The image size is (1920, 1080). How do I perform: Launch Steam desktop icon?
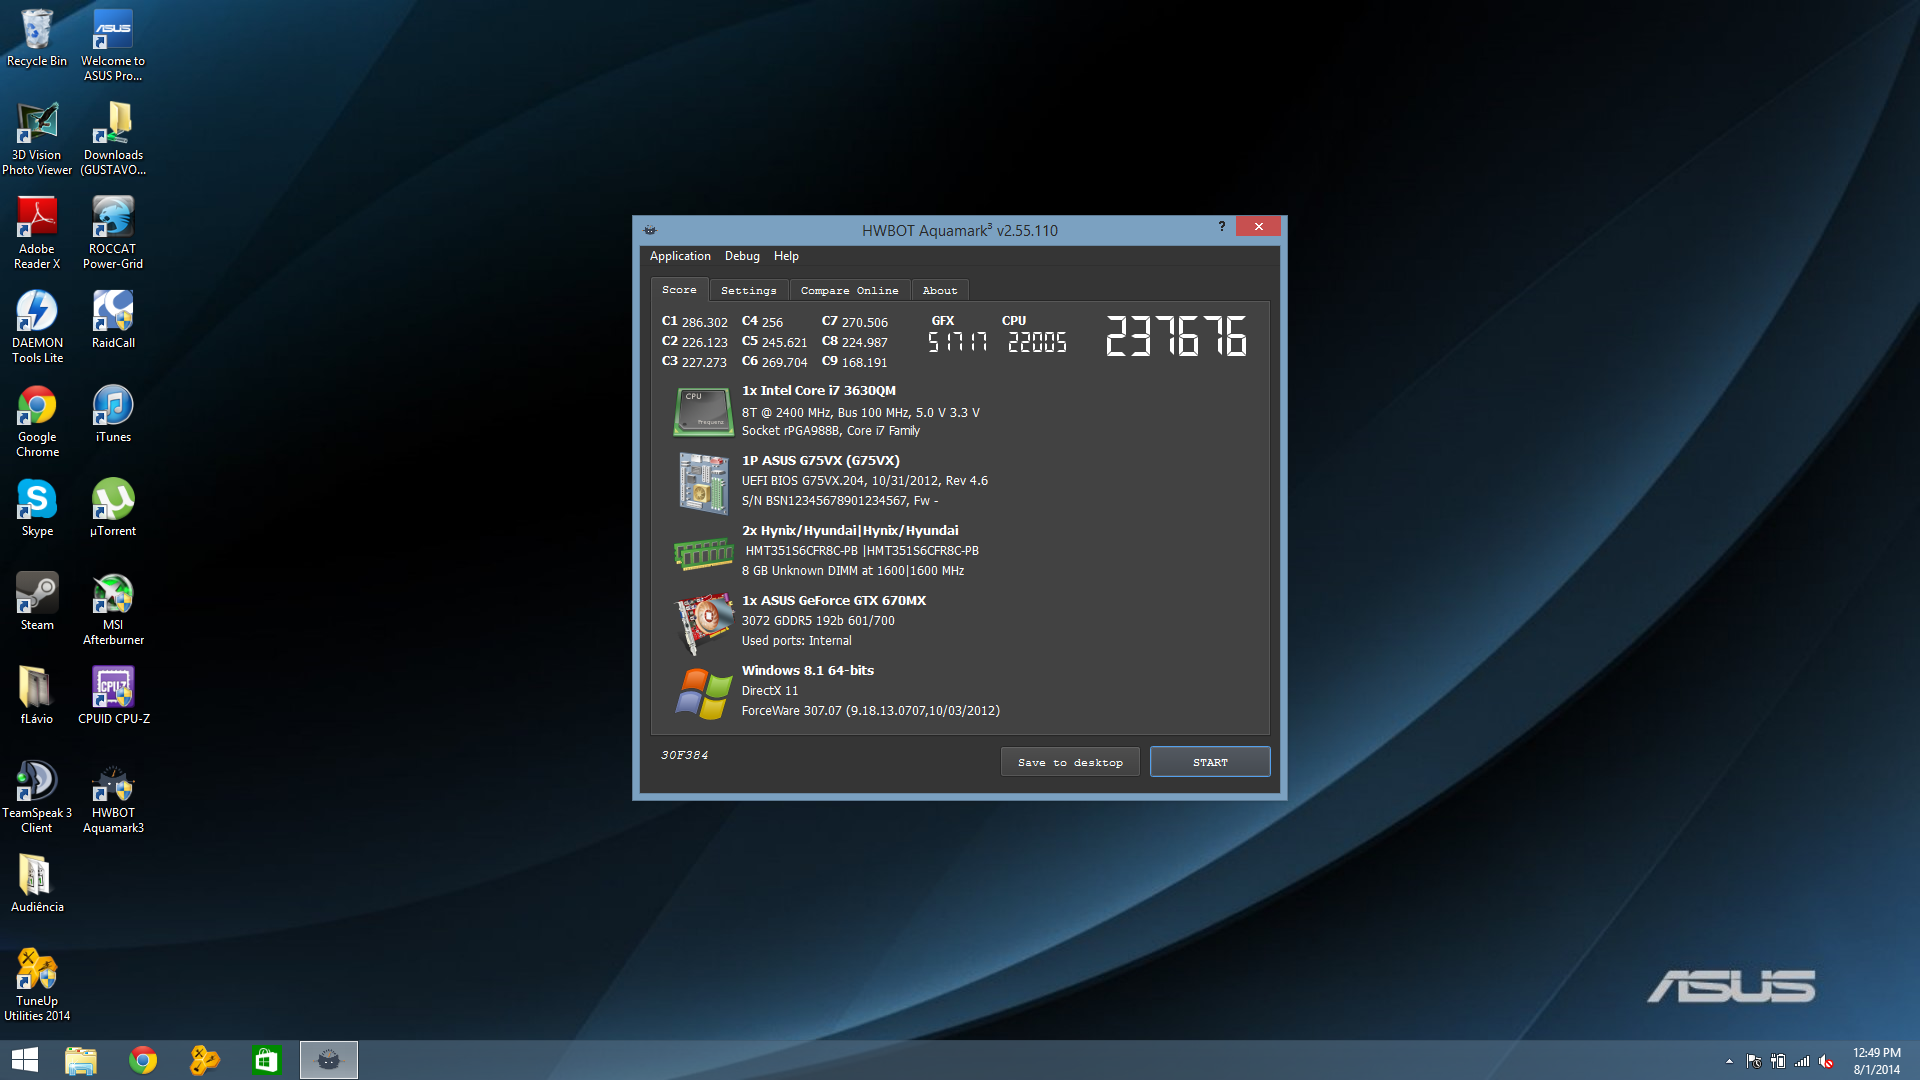(x=37, y=602)
